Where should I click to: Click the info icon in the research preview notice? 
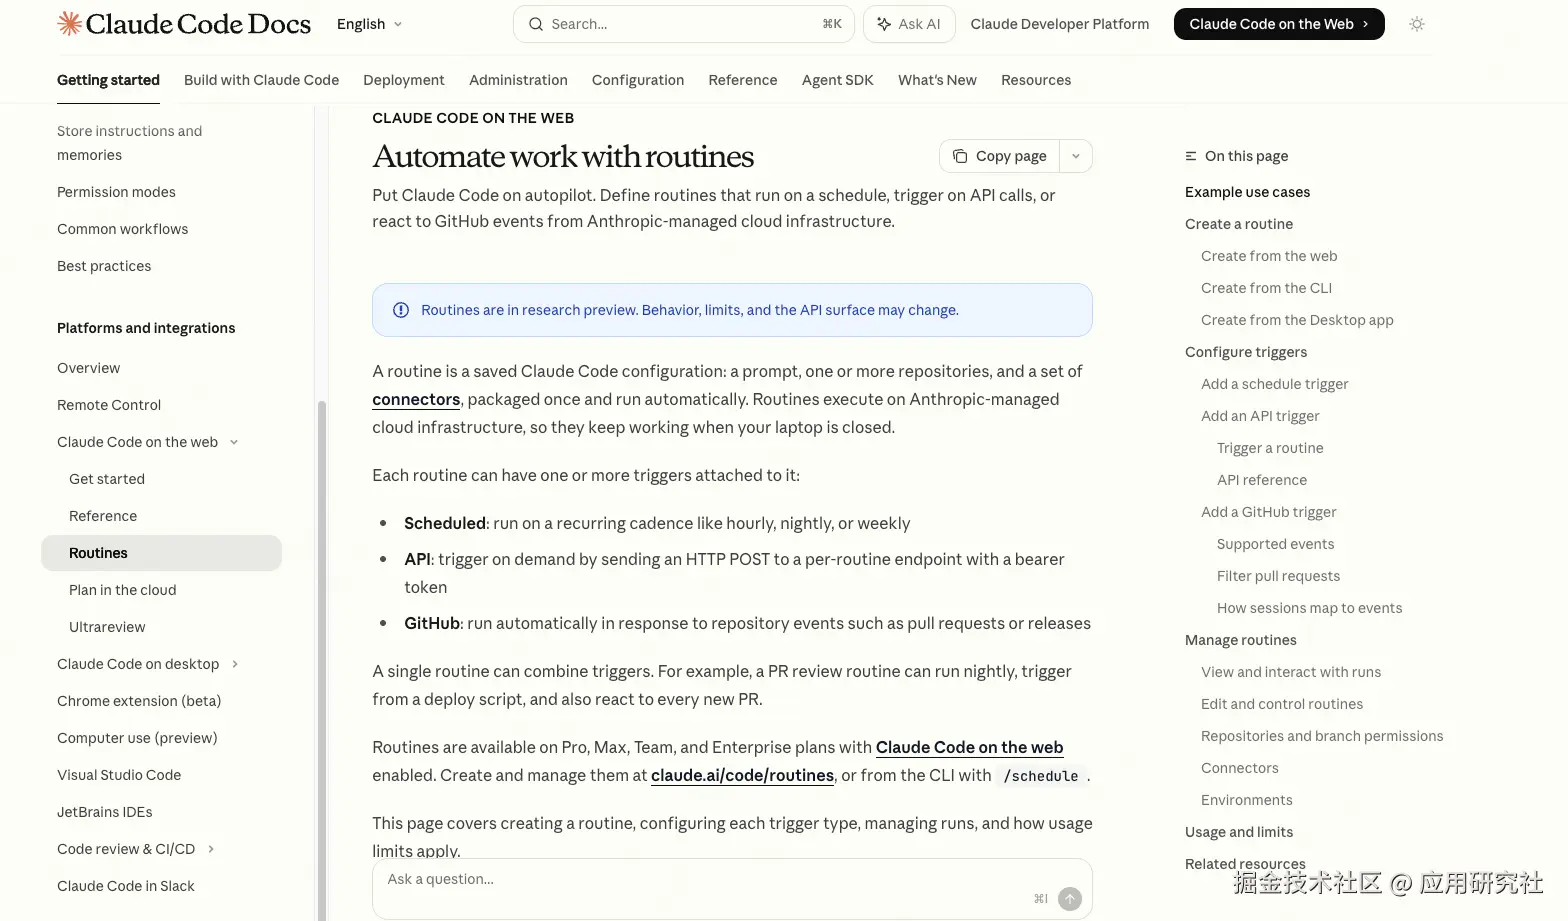(x=401, y=310)
